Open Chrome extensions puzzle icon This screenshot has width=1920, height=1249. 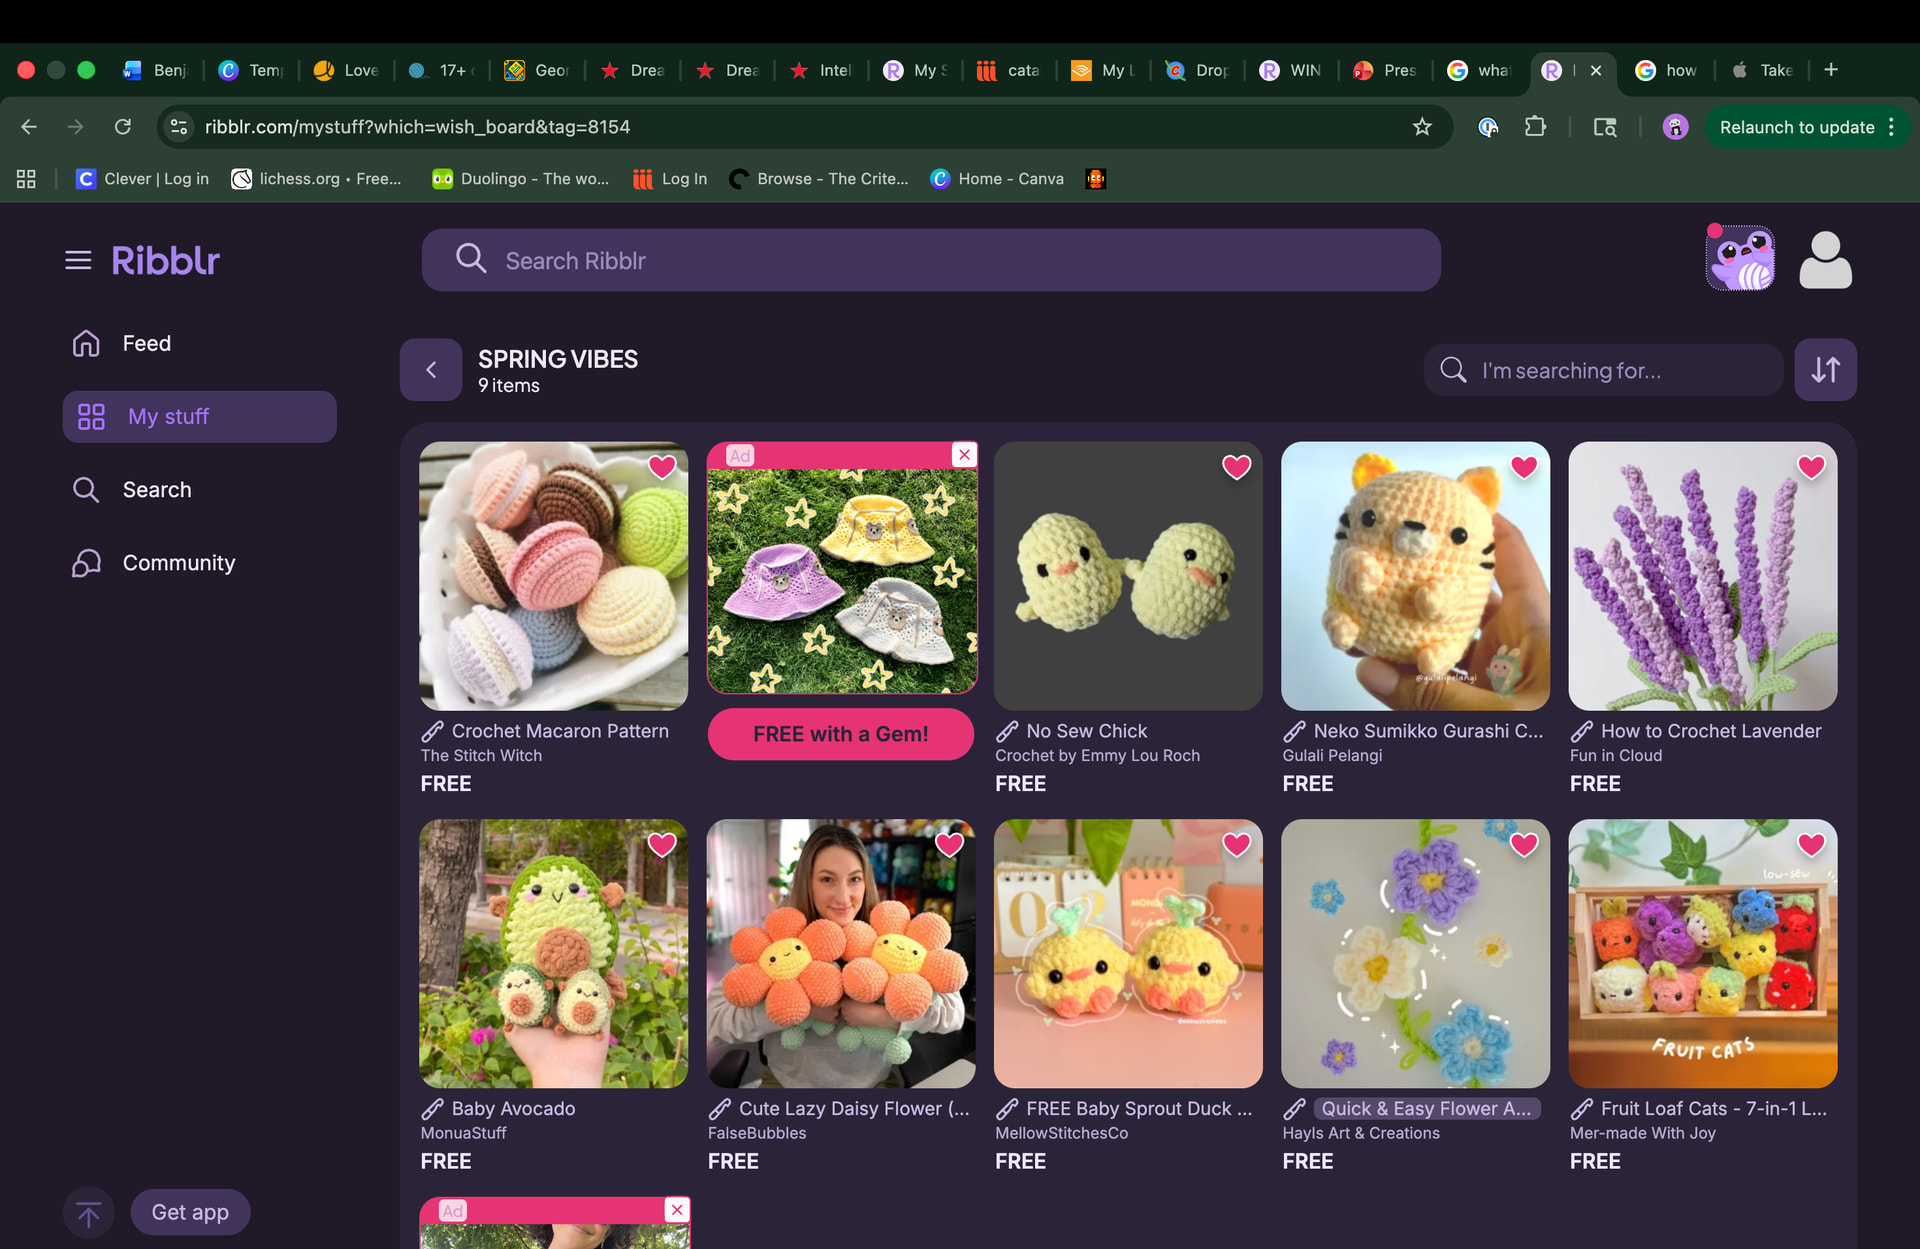click(1535, 127)
